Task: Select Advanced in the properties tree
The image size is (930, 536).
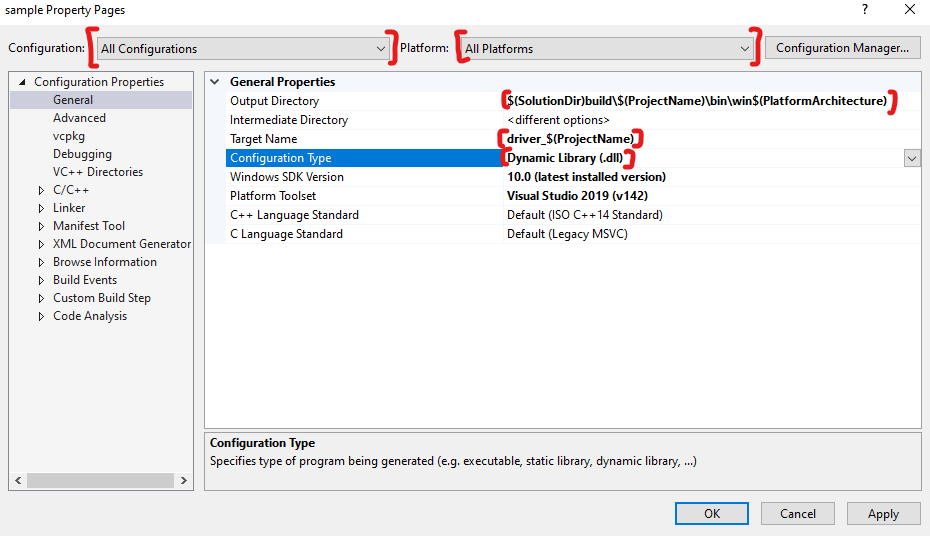Action: tap(79, 118)
